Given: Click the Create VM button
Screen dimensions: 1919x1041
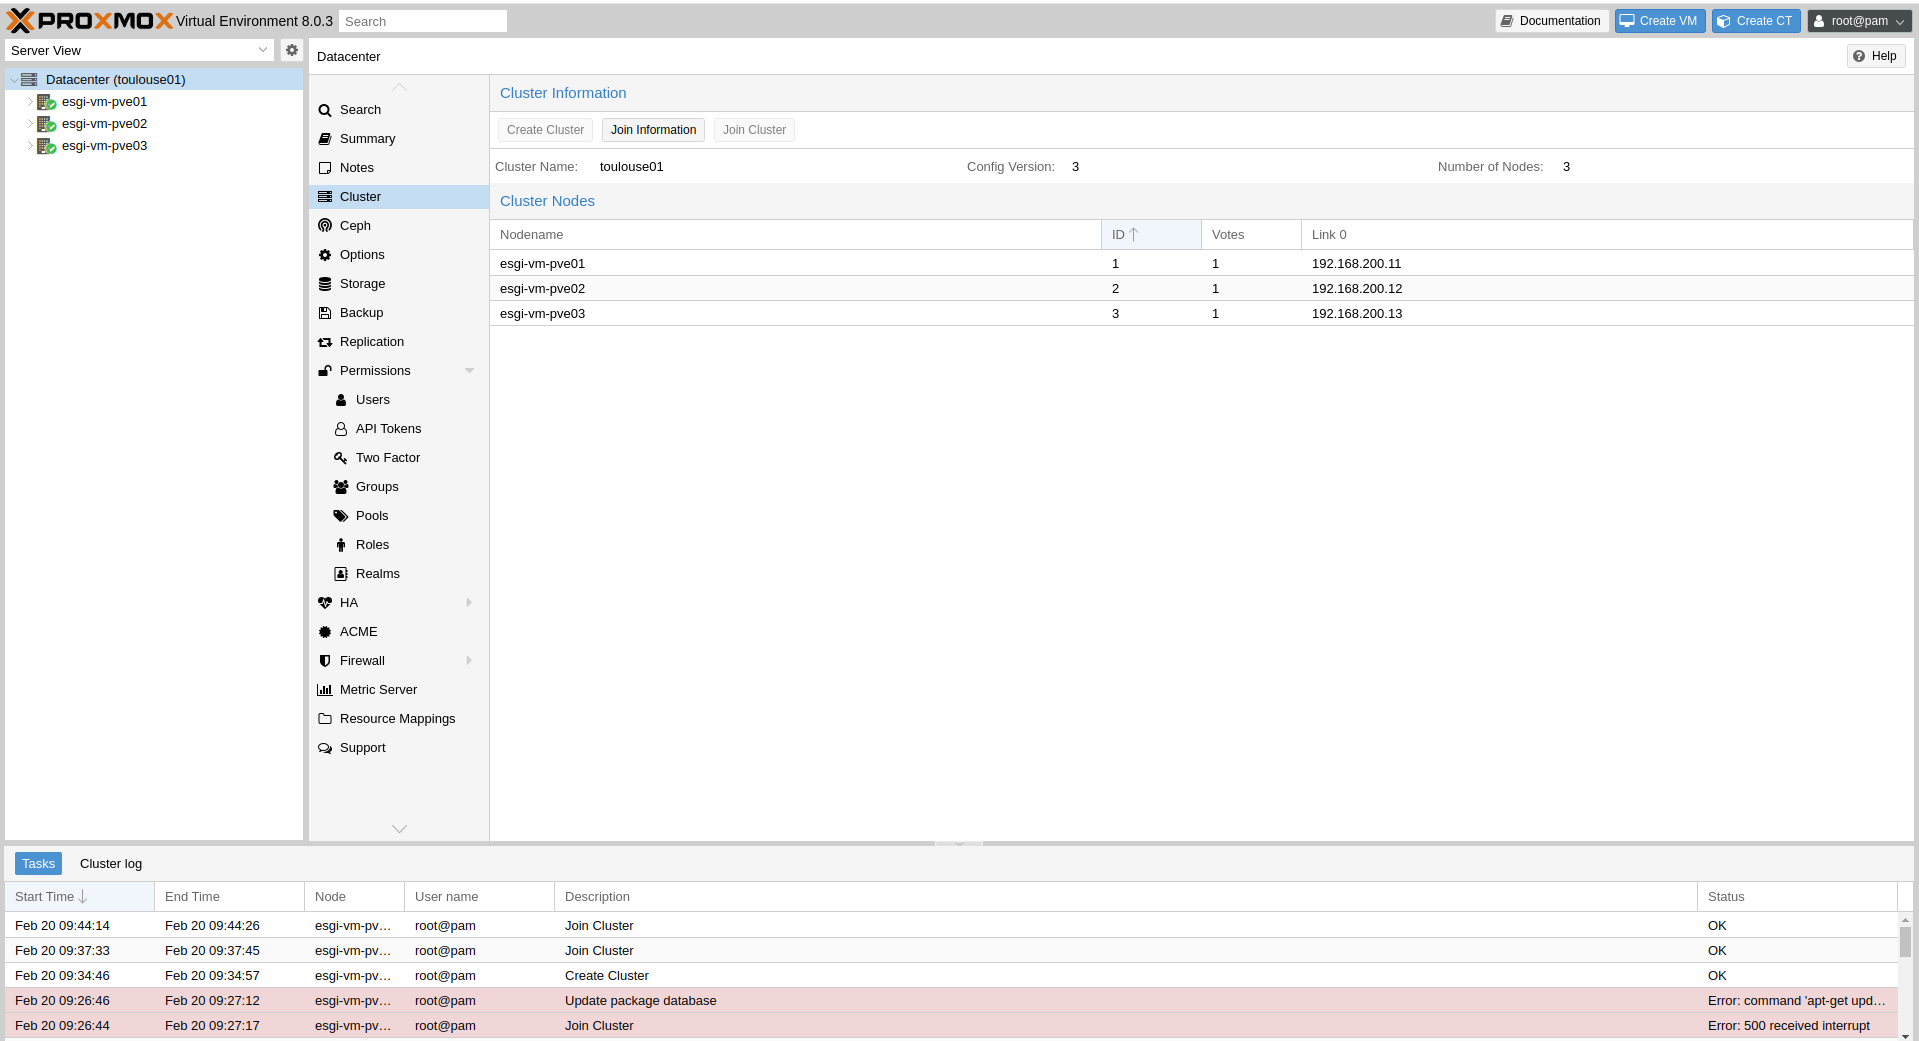Looking at the screenshot, I should coord(1659,21).
